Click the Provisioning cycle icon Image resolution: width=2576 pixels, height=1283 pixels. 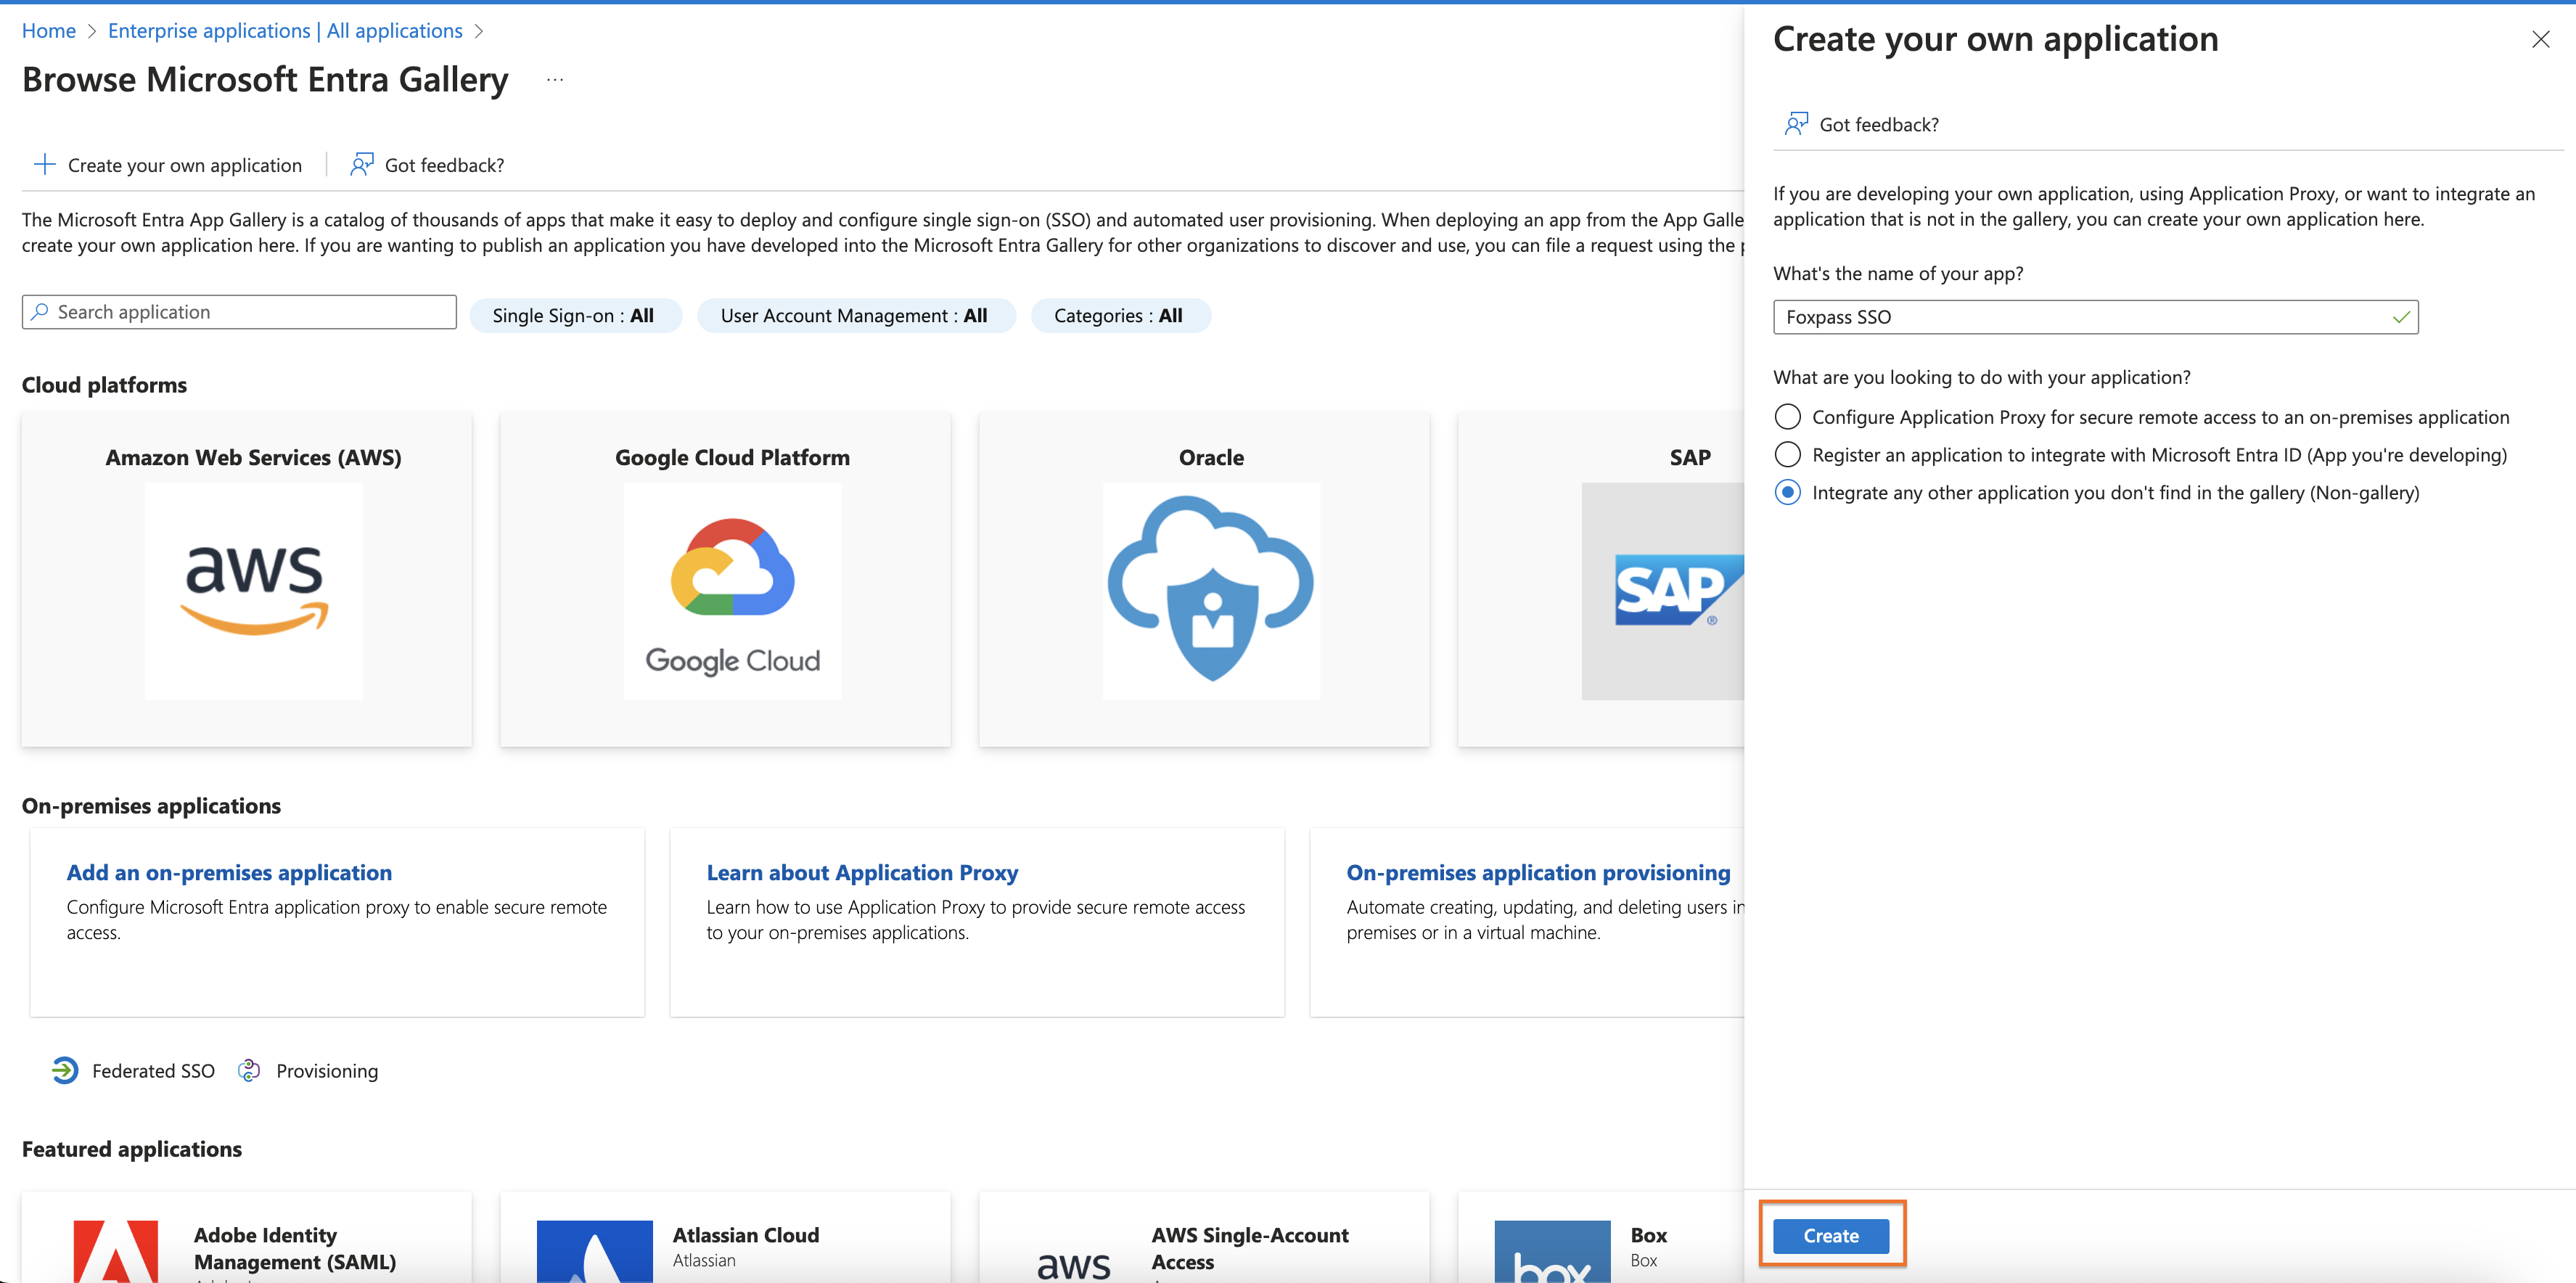click(x=249, y=1071)
